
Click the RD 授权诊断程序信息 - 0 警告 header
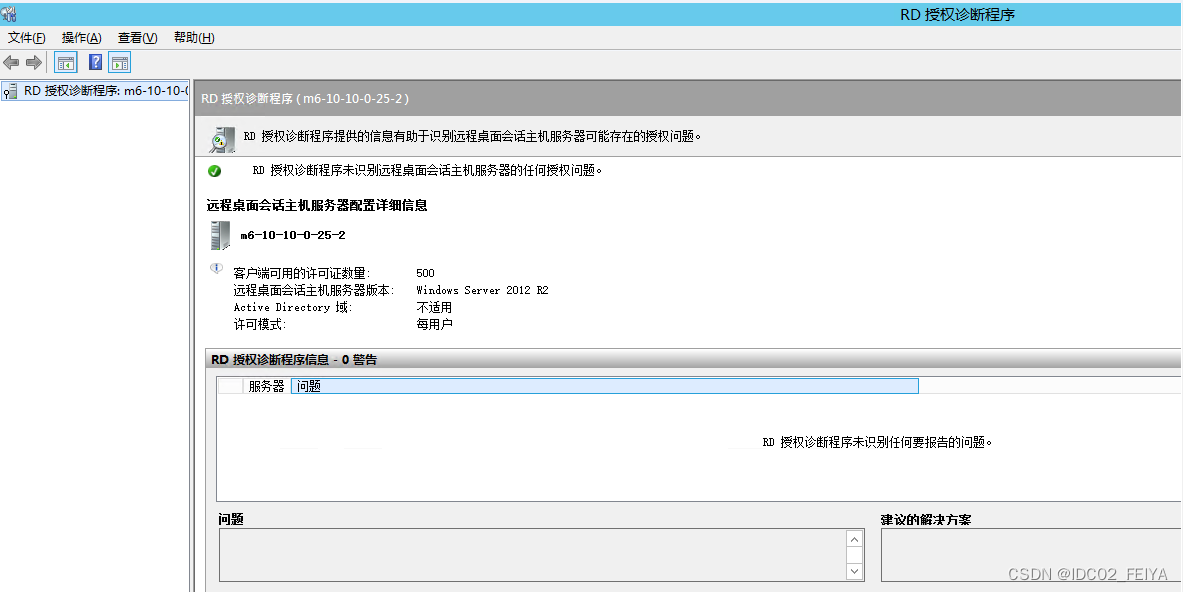(x=294, y=360)
